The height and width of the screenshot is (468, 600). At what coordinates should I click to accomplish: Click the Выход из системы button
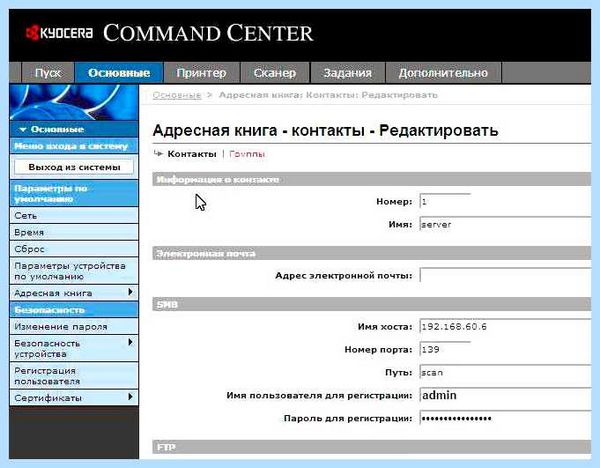[x=74, y=167]
